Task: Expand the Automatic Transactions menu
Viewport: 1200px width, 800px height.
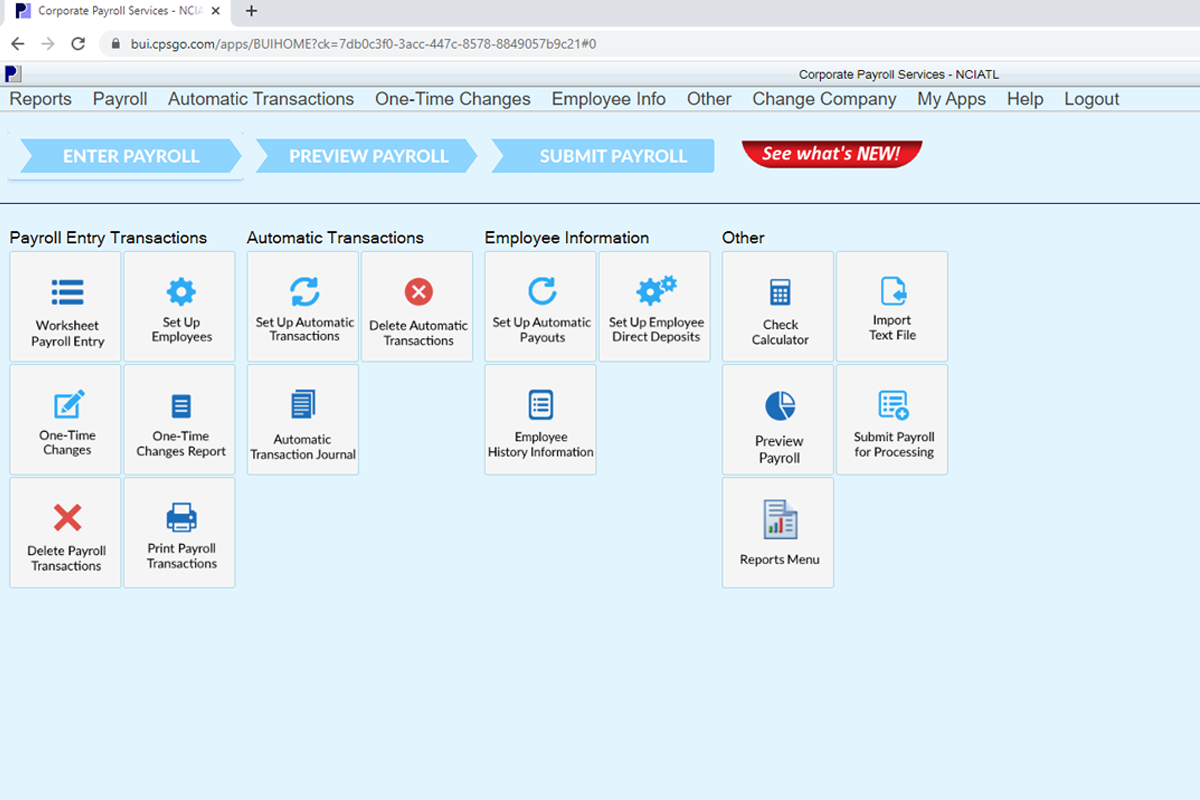Action: point(261,99)
